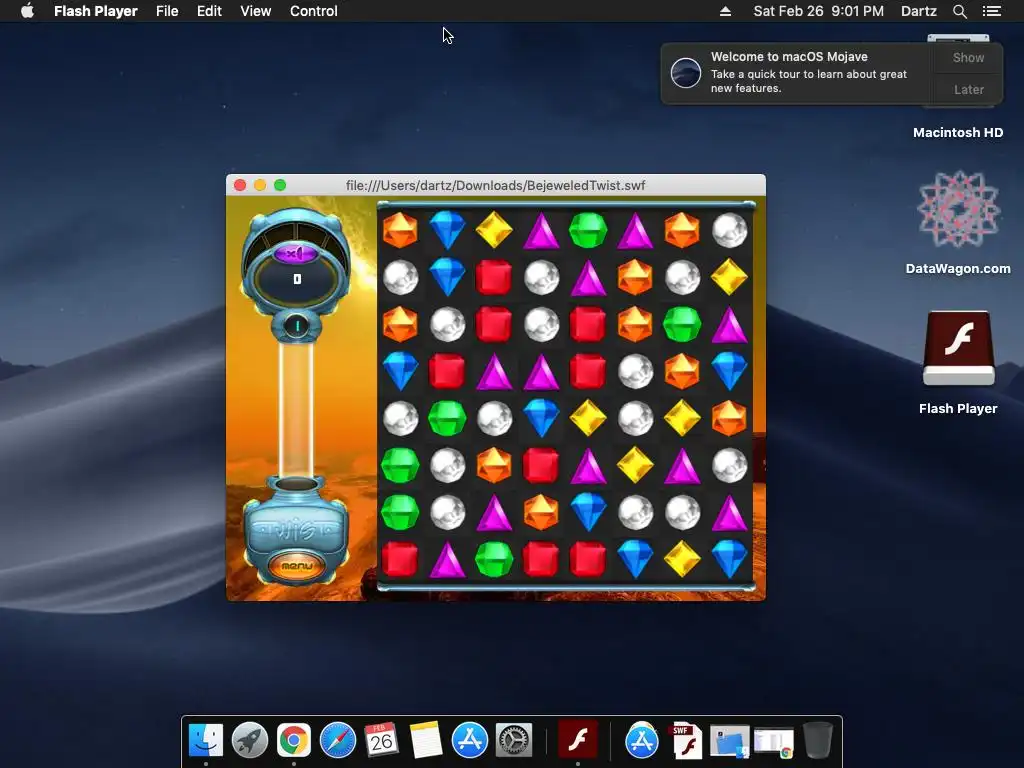Open the SWF file icon in the Dock
The image size is (1024, 768).
[685, 741]
